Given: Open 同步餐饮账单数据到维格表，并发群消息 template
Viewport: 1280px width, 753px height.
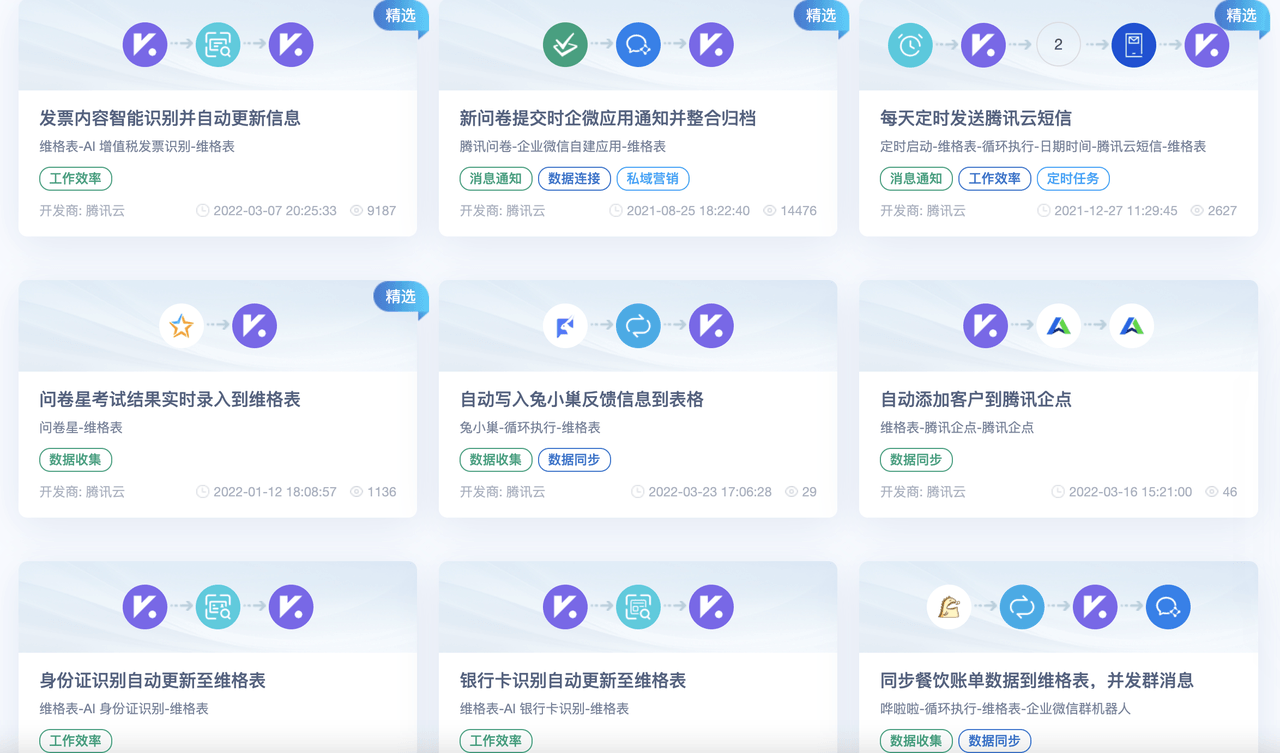Looking at the screenshot, I should tap(1037, 680).
